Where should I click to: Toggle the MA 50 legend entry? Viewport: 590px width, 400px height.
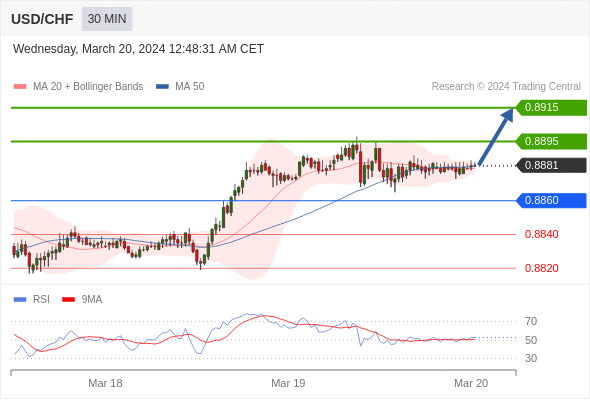coord(180,87)
